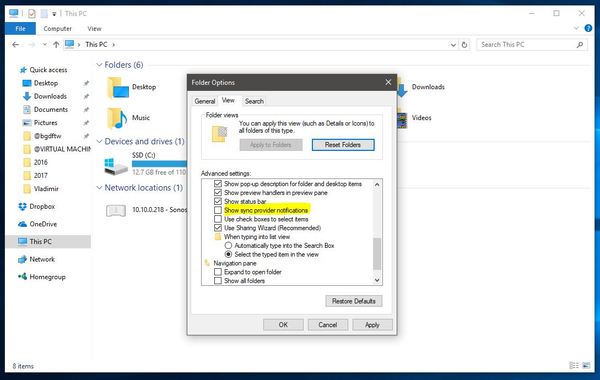Enable Expand to open folder checkbox
The width and height of the screenshot is (600, 380).
click(x=218, y=272)
